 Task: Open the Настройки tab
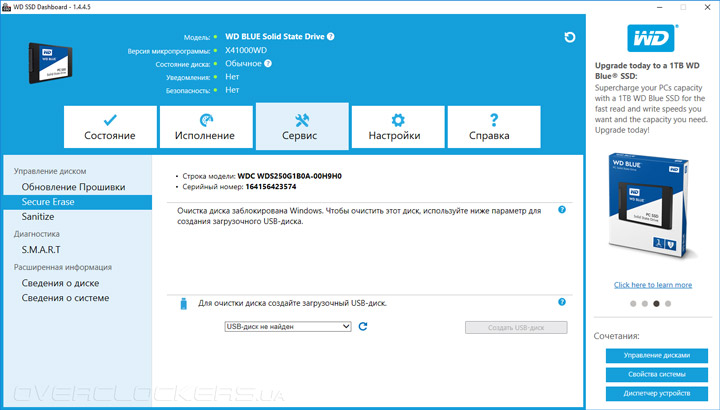click(x=398, y=127)
